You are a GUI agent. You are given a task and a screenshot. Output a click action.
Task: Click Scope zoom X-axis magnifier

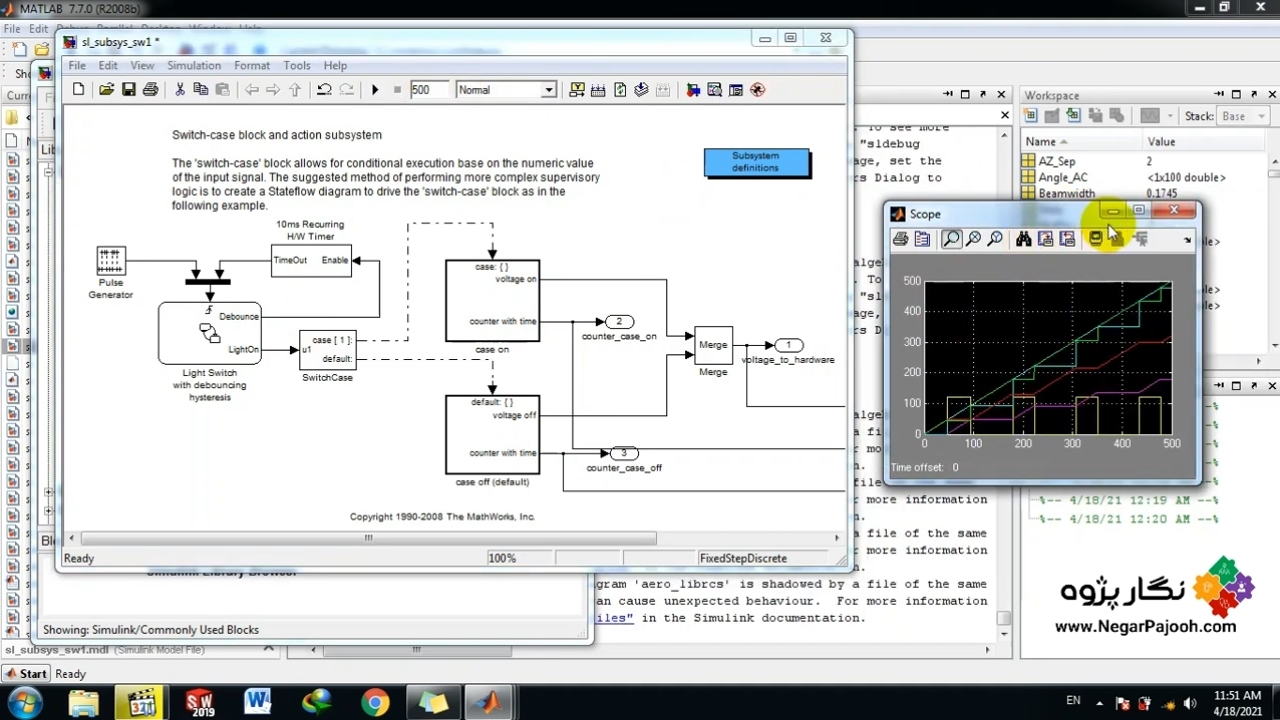coord(973,239)
